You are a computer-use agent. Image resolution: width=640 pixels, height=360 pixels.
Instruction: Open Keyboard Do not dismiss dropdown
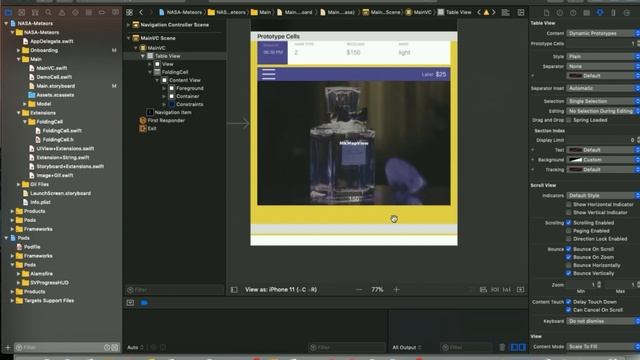[x=603, y=321]
